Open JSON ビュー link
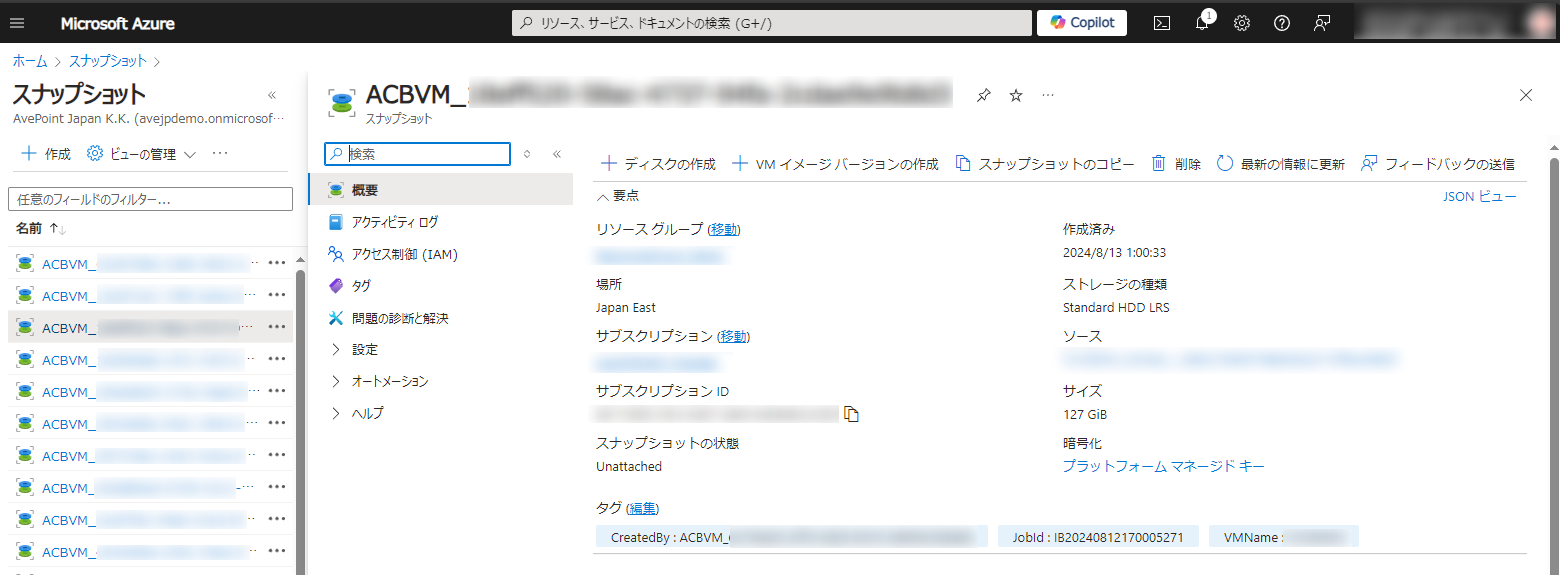 [x=1479, y=197]
